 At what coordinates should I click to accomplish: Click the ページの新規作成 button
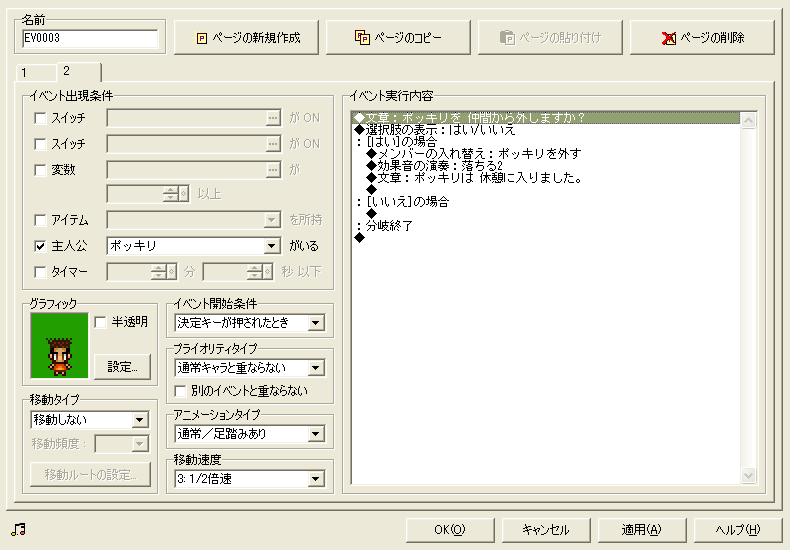click(246, 37)
